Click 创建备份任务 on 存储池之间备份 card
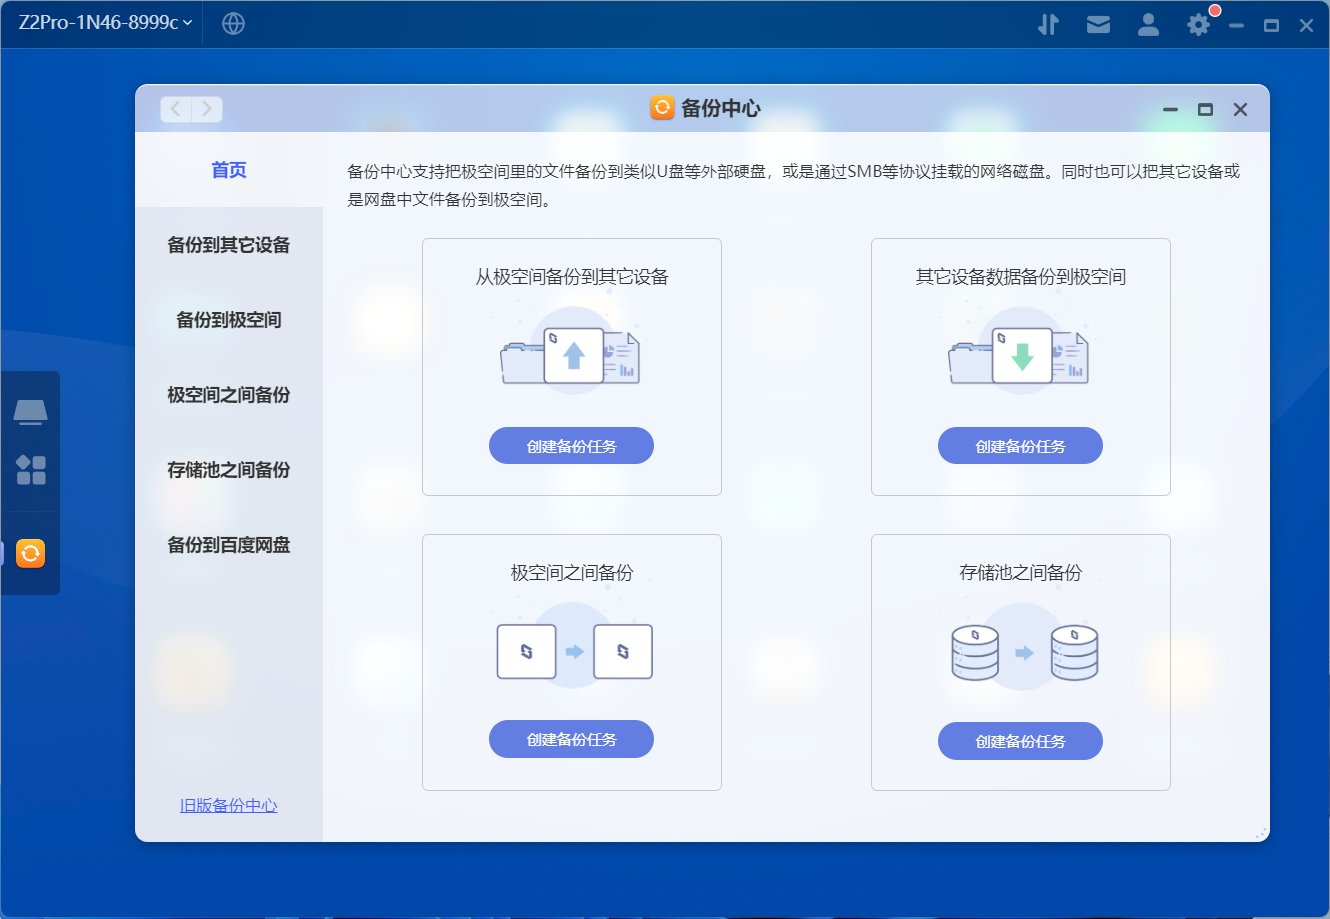This screenshot has height=919, width=1330. [1020, 740]
